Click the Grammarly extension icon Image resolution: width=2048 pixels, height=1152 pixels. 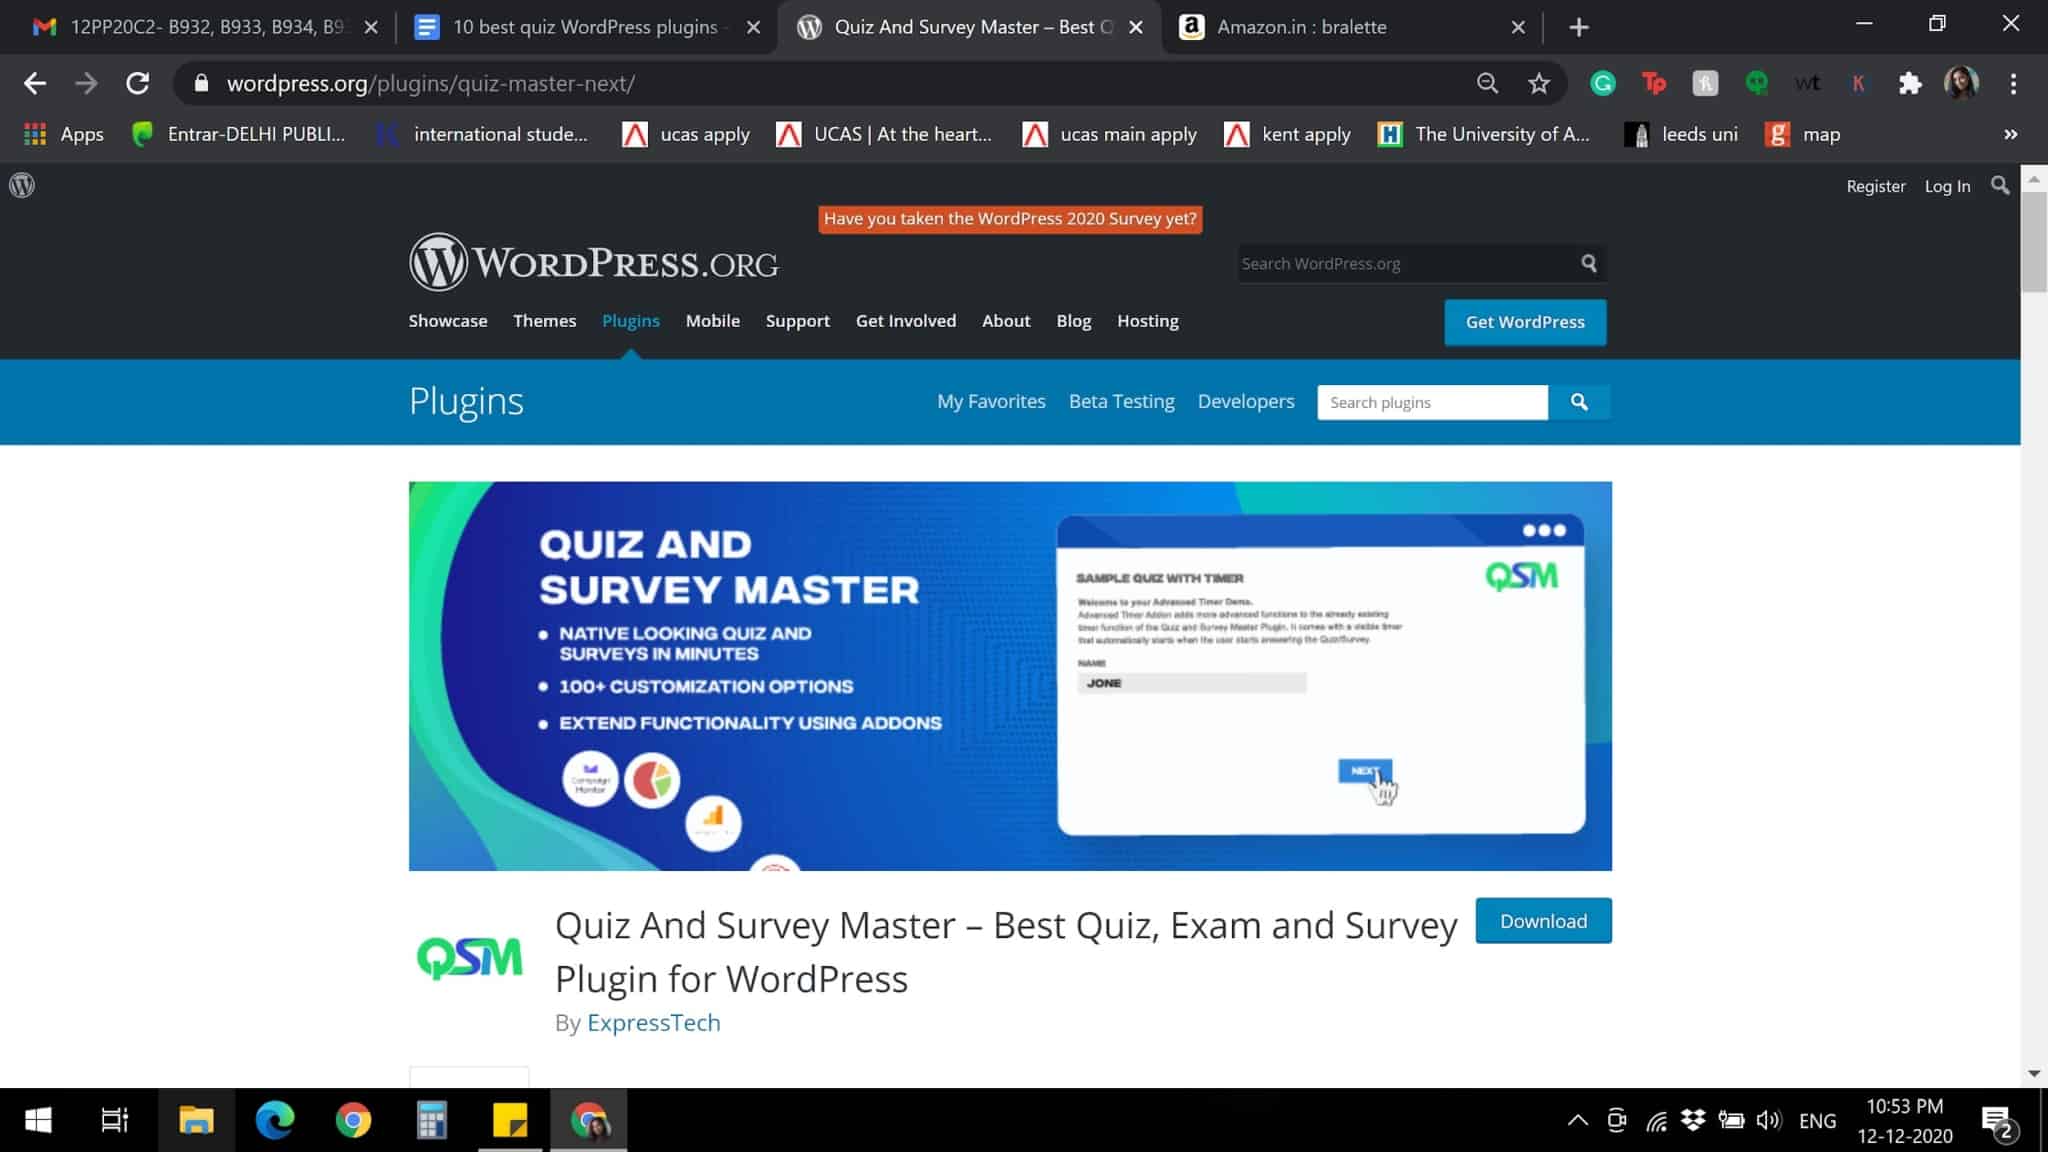coord(1603,83)
